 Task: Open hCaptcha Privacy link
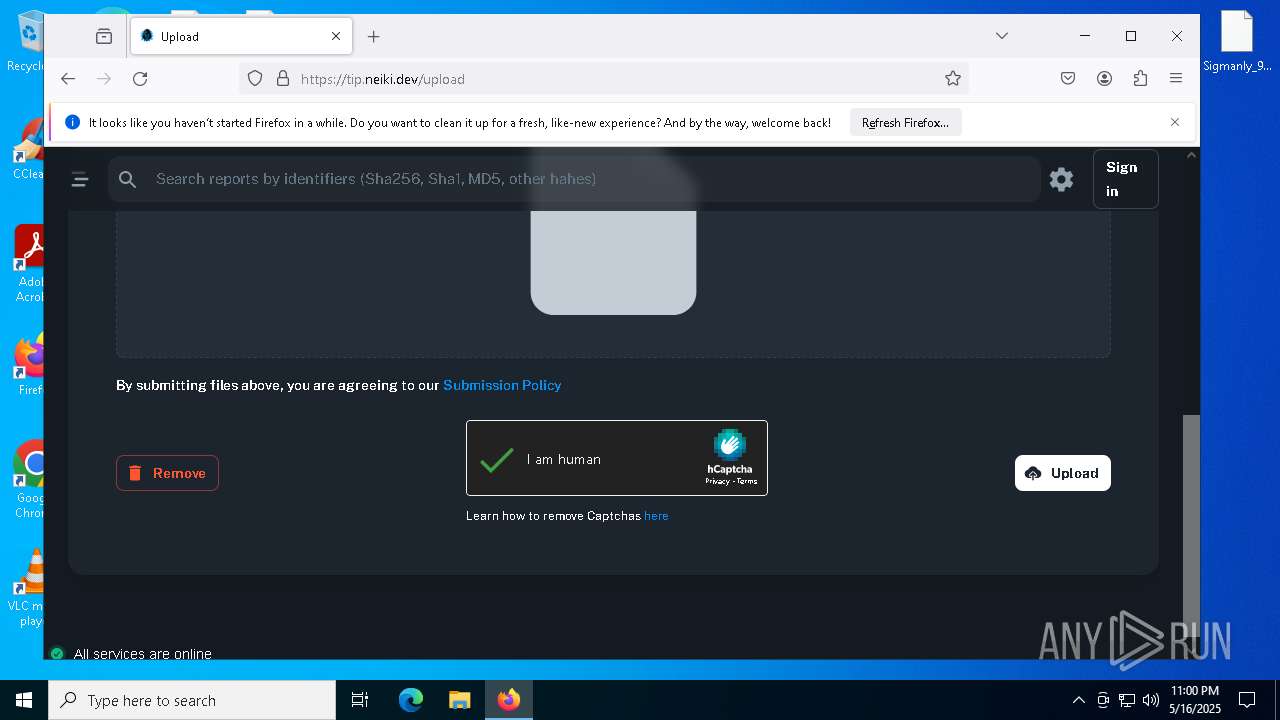pyautogui.click(x=717, y=482)
